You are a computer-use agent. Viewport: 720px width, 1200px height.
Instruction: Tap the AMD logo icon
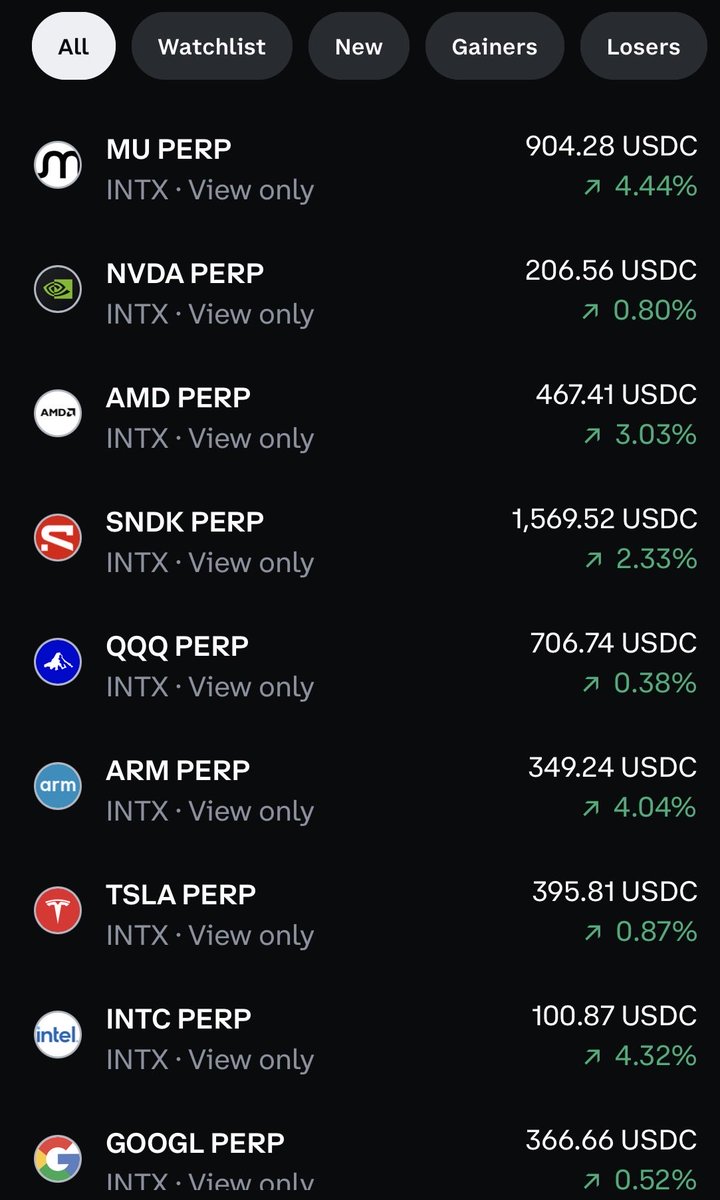(x=58, y=413)
